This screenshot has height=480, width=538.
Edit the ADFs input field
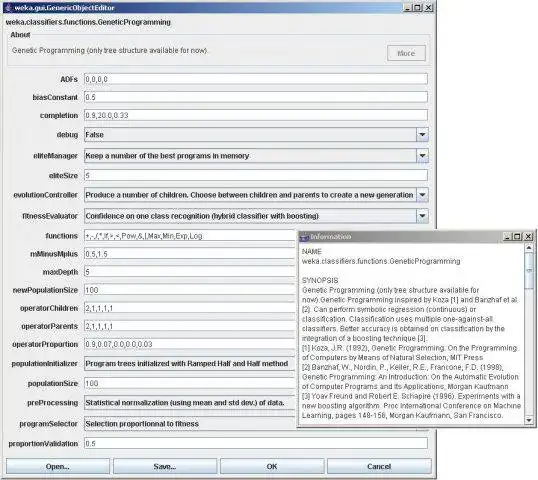tap(256, 79)
